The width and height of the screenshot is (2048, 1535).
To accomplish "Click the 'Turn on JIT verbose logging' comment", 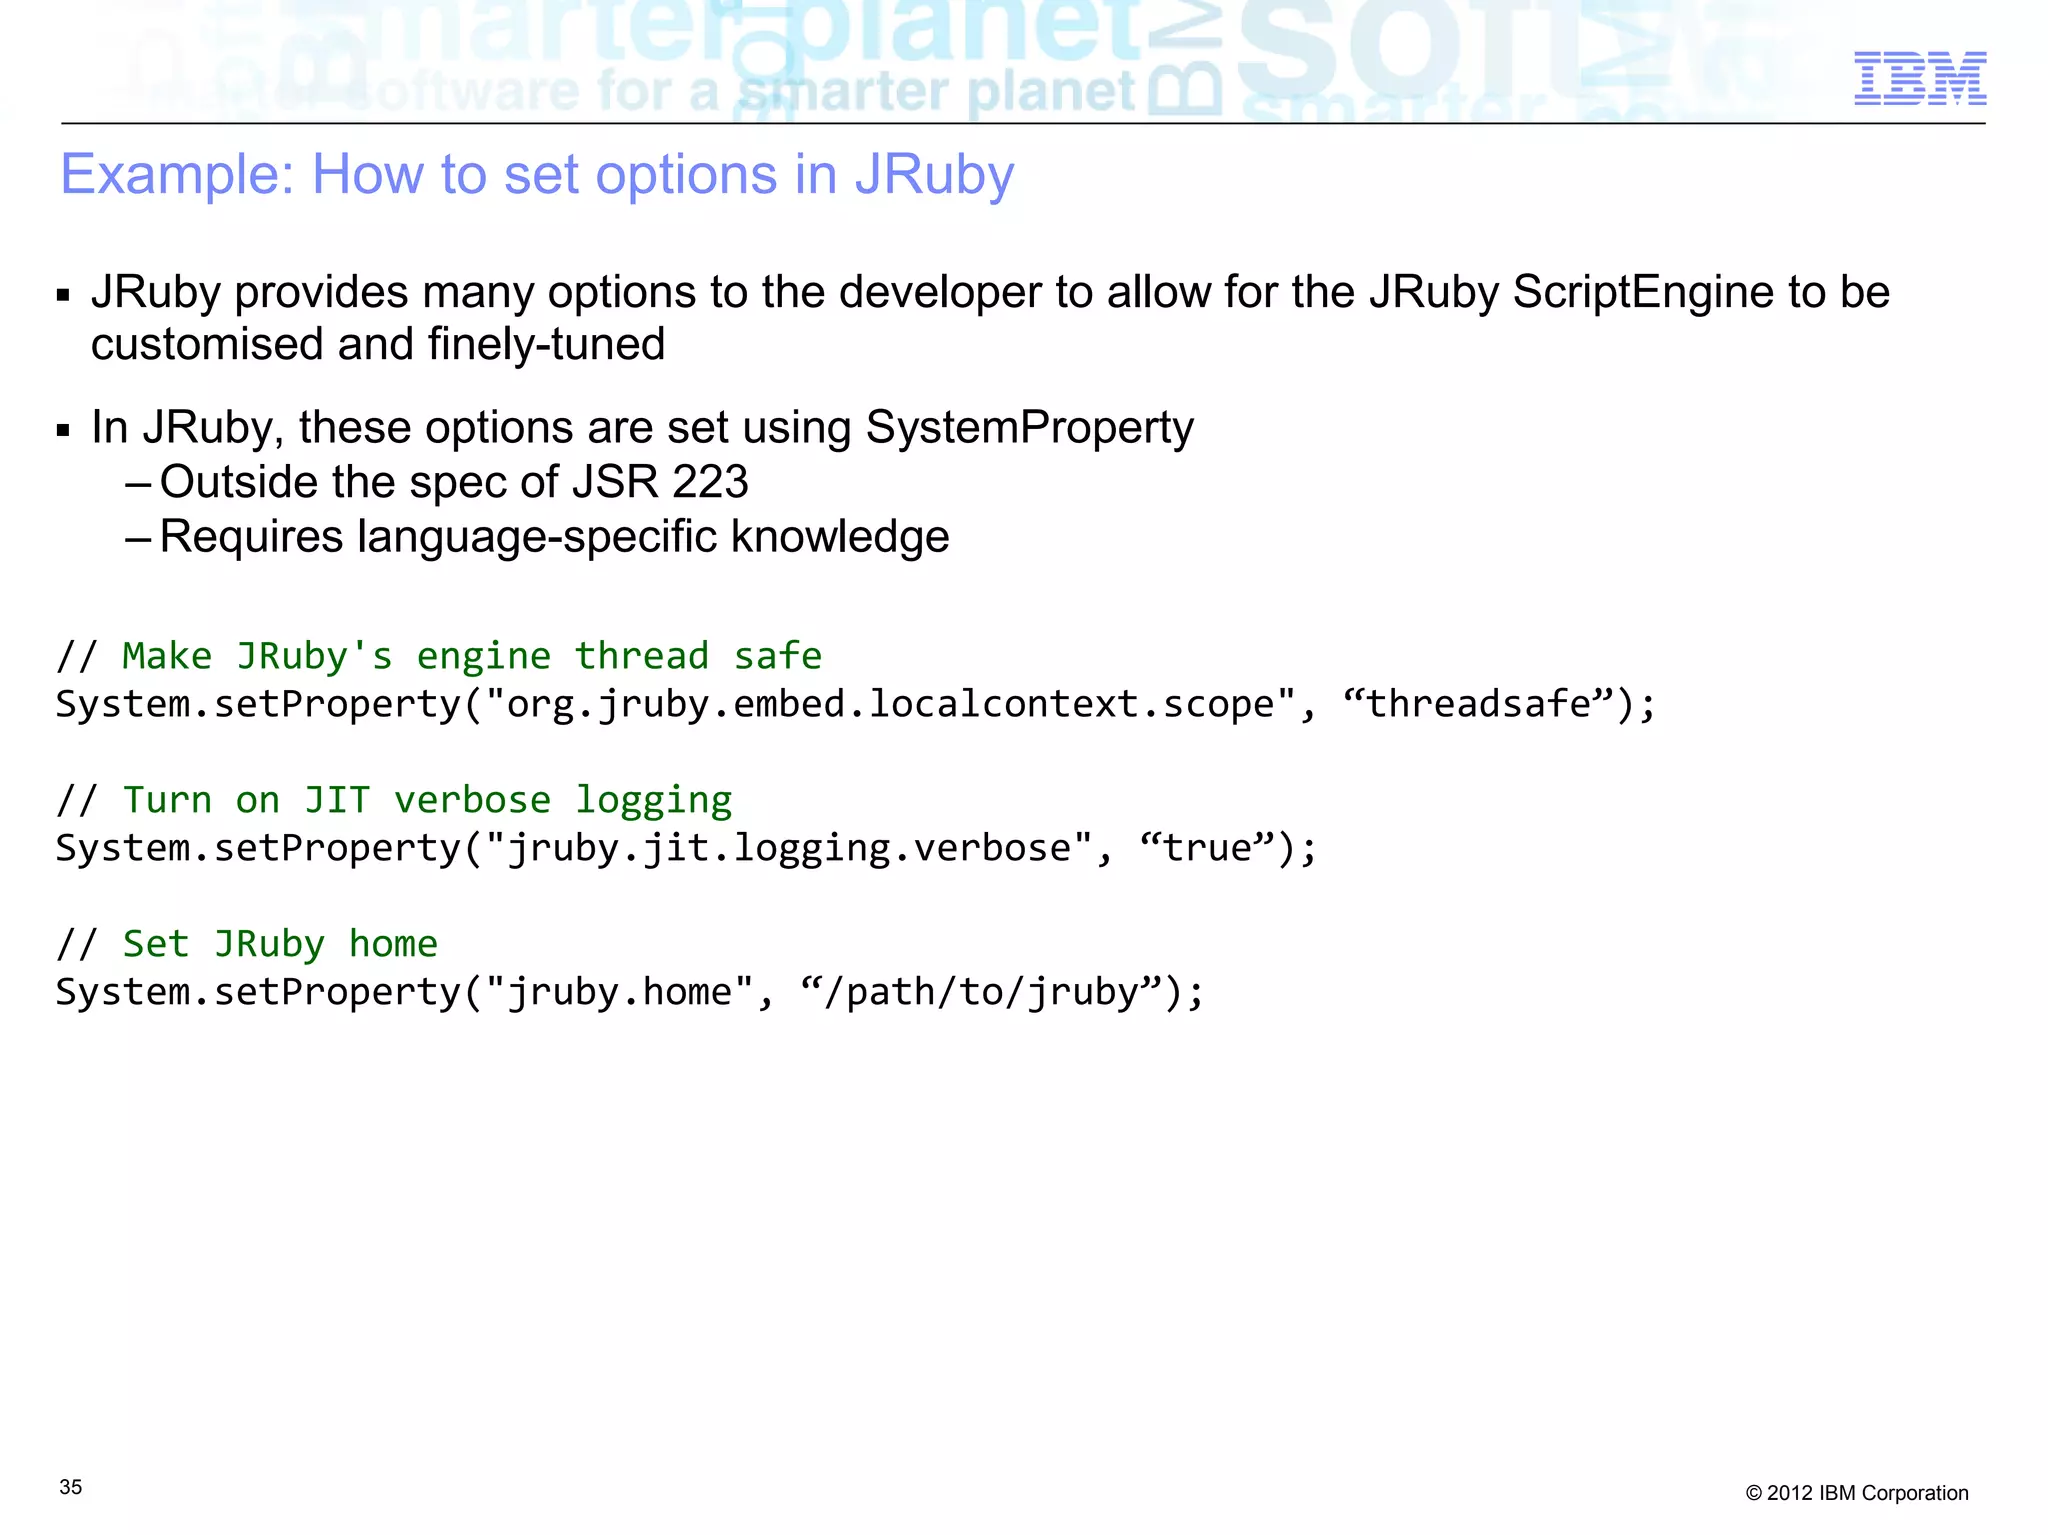I will [x=394, y=800].
